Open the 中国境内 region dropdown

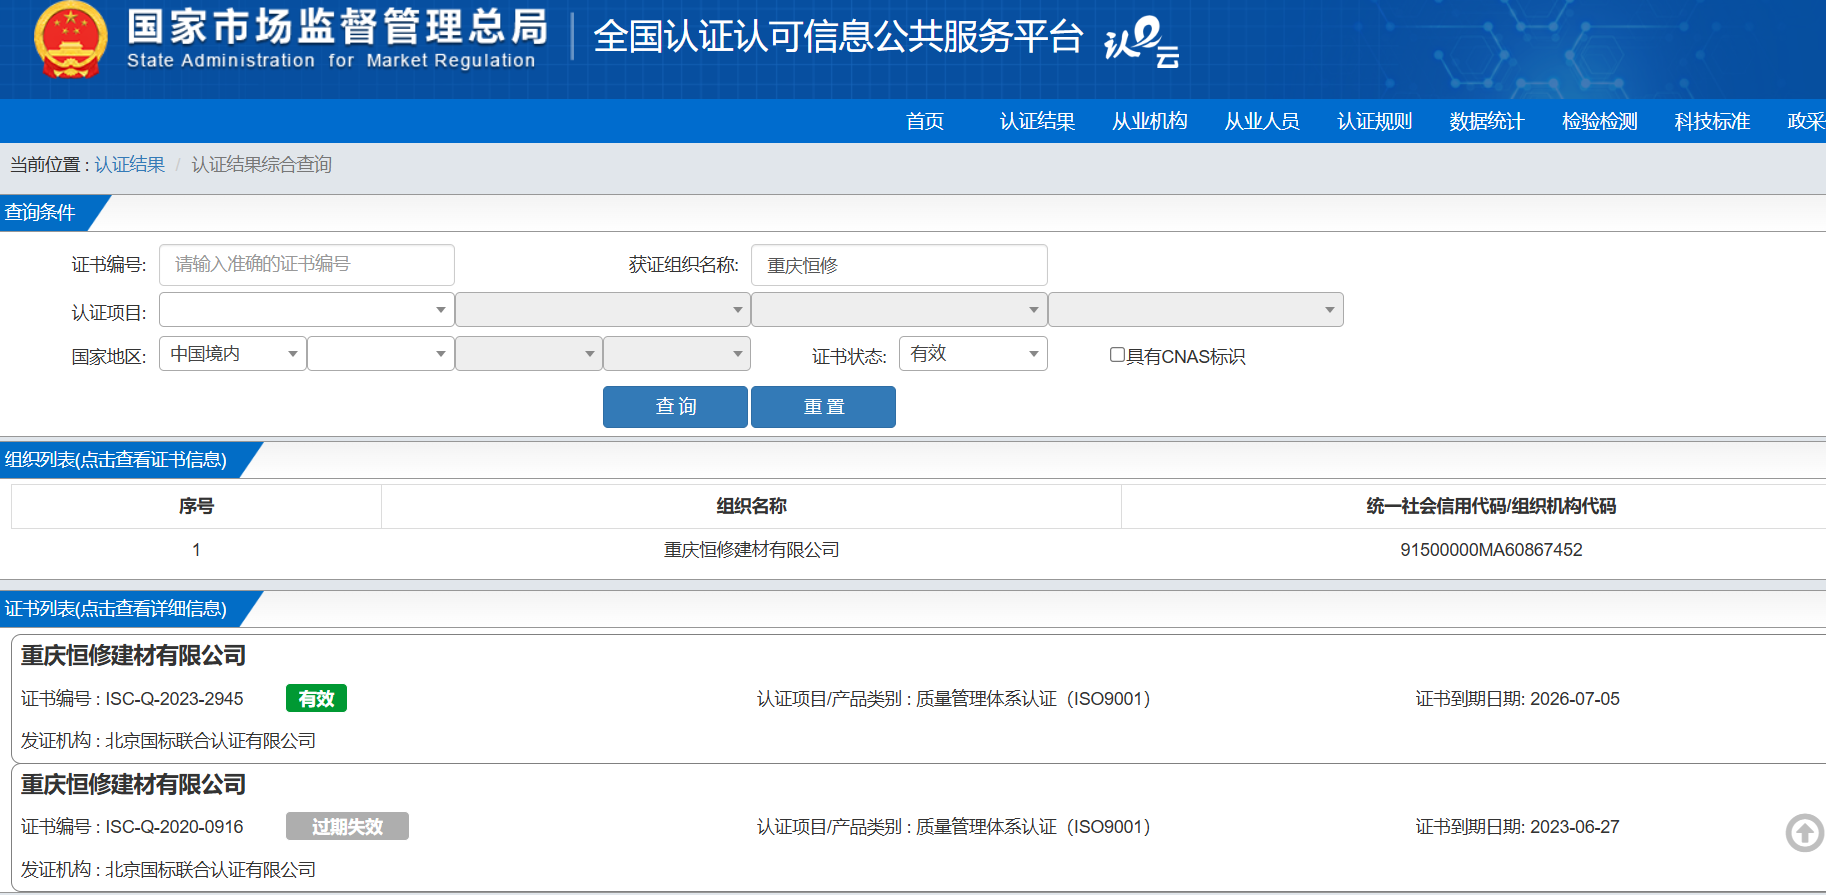(232, 354)
